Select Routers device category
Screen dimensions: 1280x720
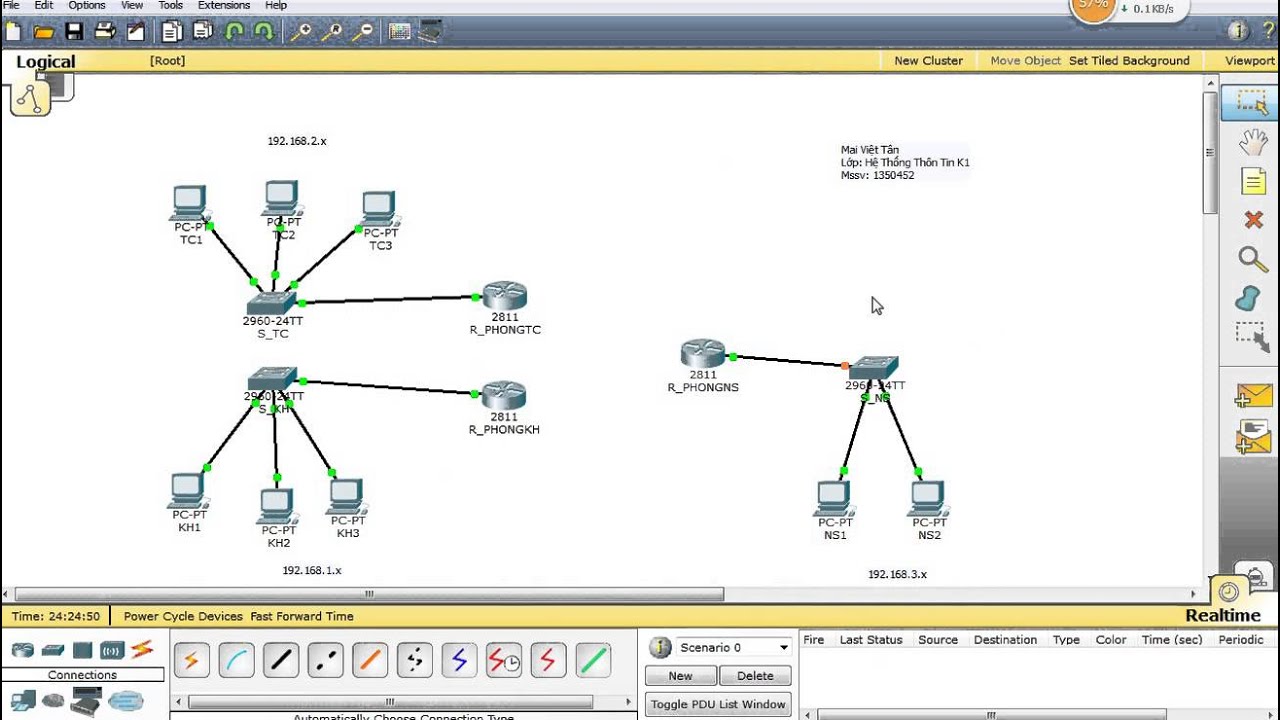(22, 650)
